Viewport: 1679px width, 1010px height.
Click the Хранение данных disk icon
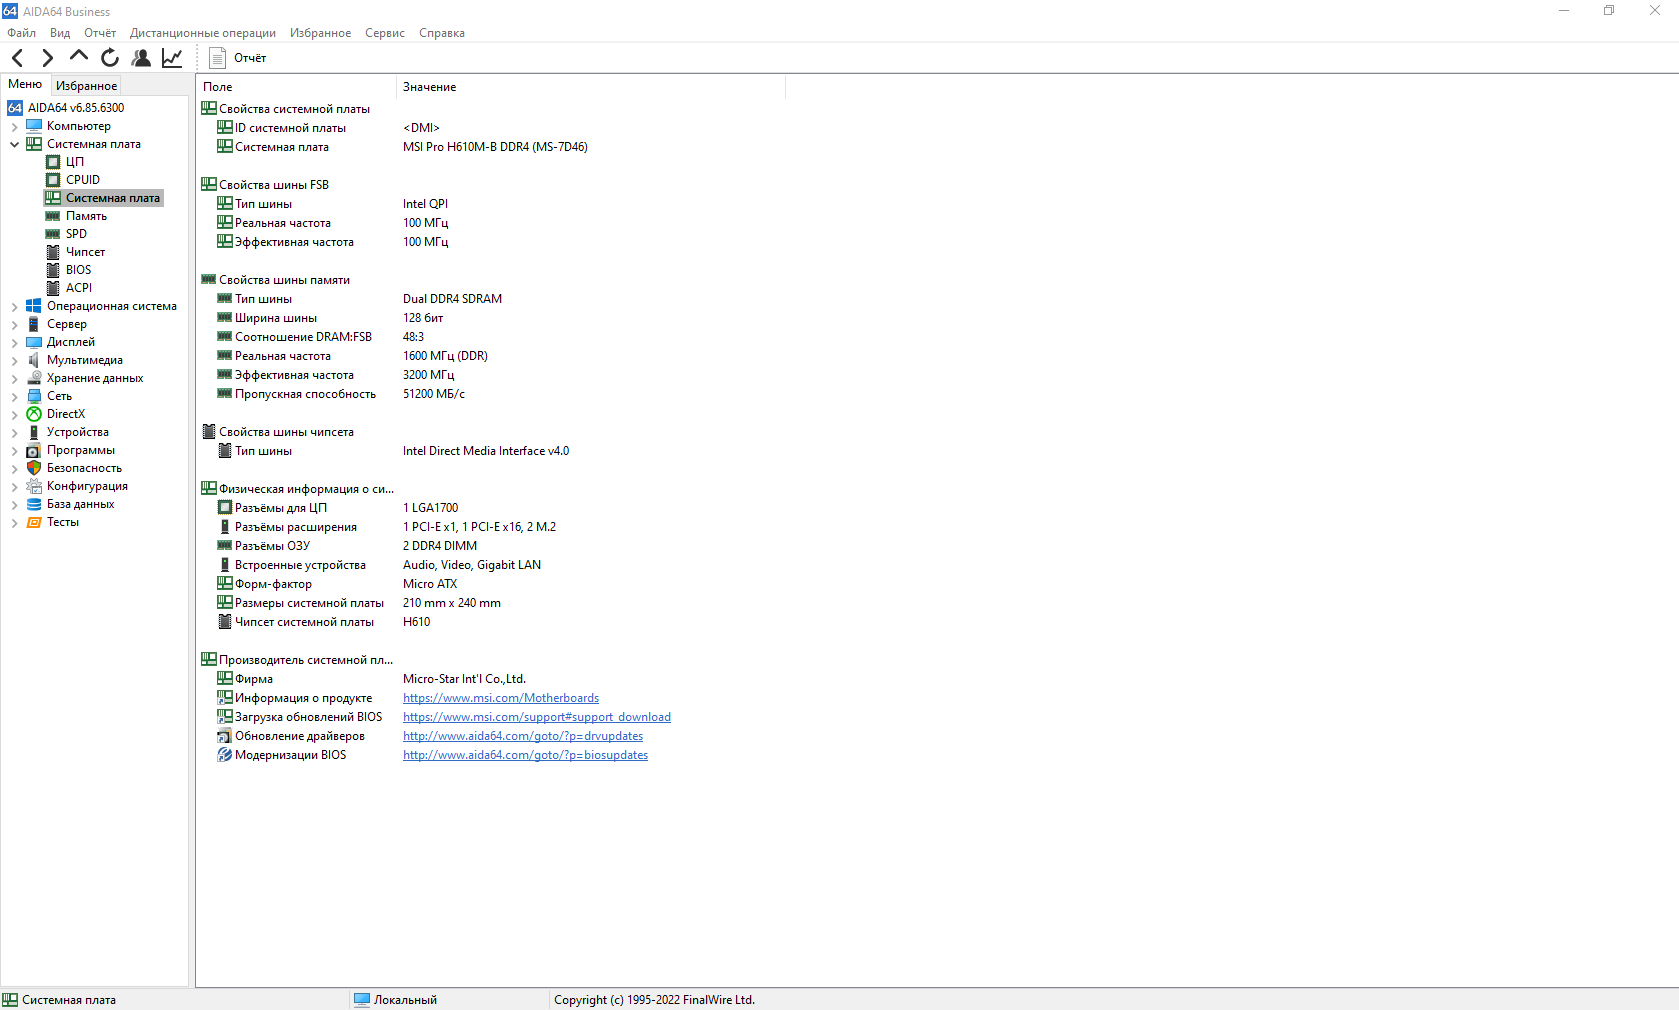tap(34, 378)
